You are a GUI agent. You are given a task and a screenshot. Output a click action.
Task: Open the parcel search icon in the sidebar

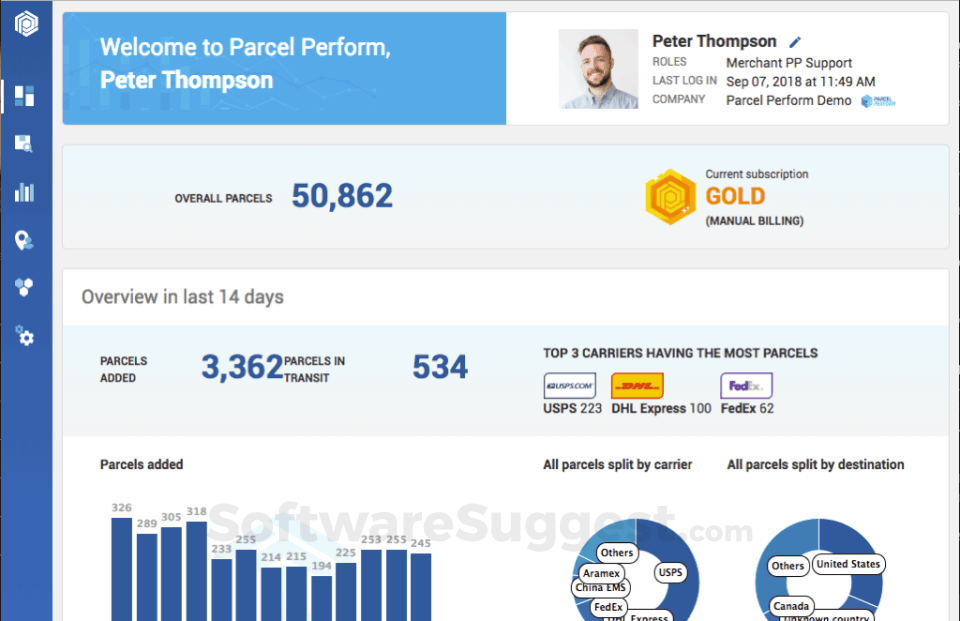coord(24,144)
